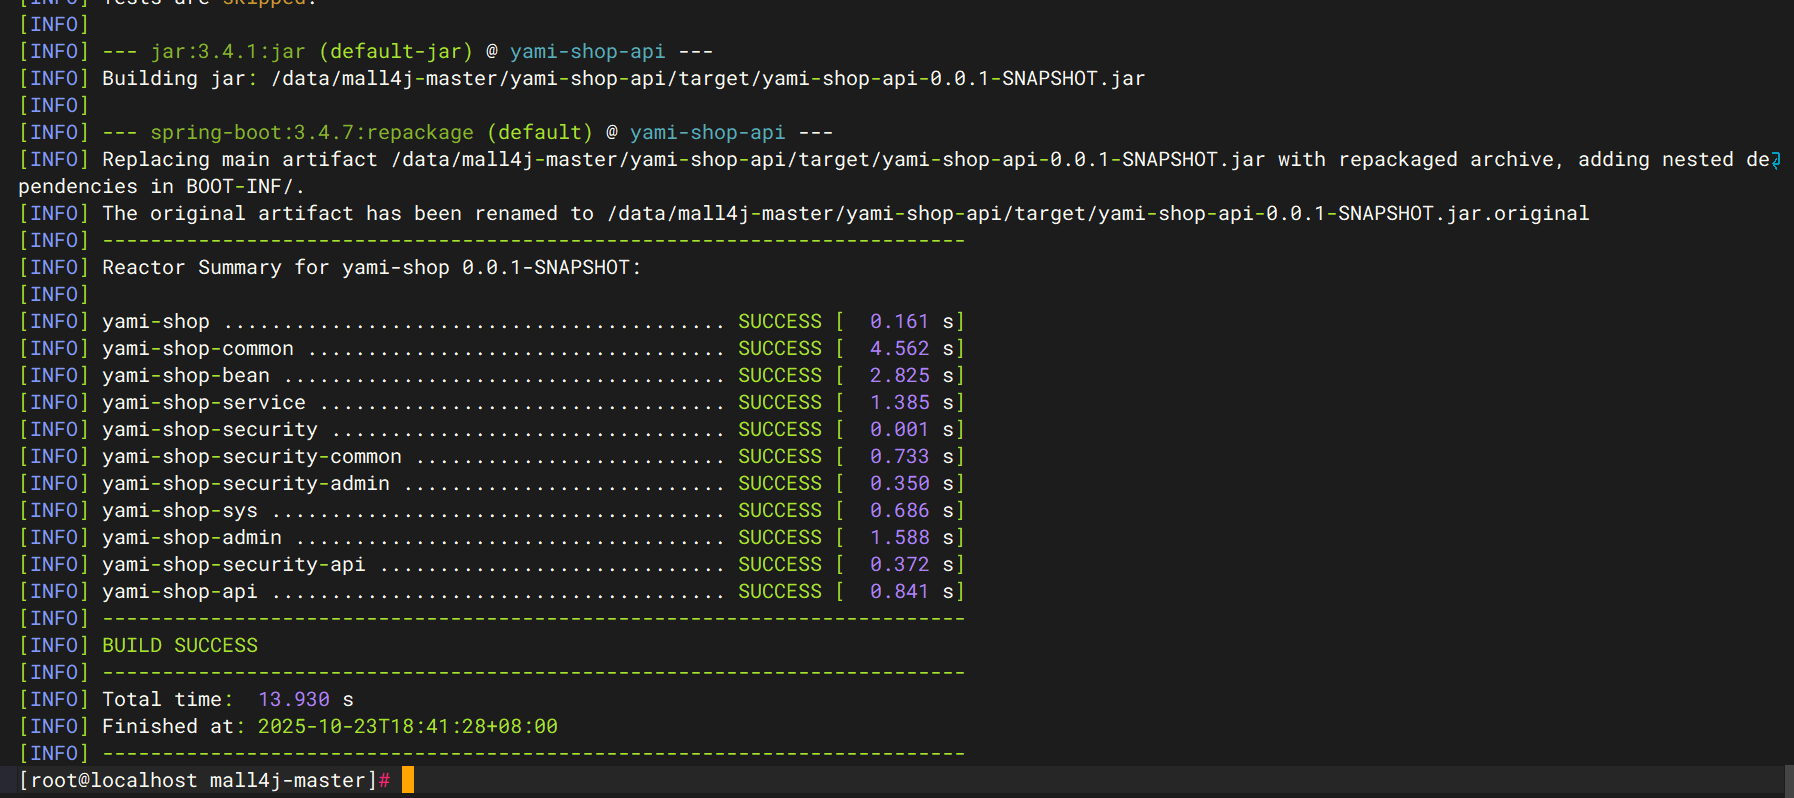Click the path in the Building jar line
Screen dimensions: 1794x798
707,78
